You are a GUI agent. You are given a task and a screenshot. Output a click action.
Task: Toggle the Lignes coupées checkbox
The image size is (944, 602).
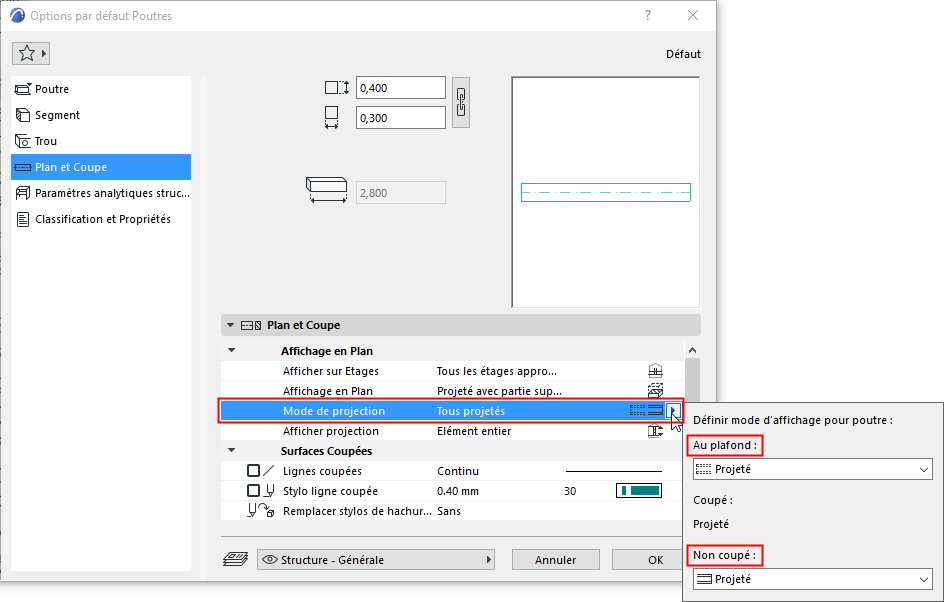[253, 471]
